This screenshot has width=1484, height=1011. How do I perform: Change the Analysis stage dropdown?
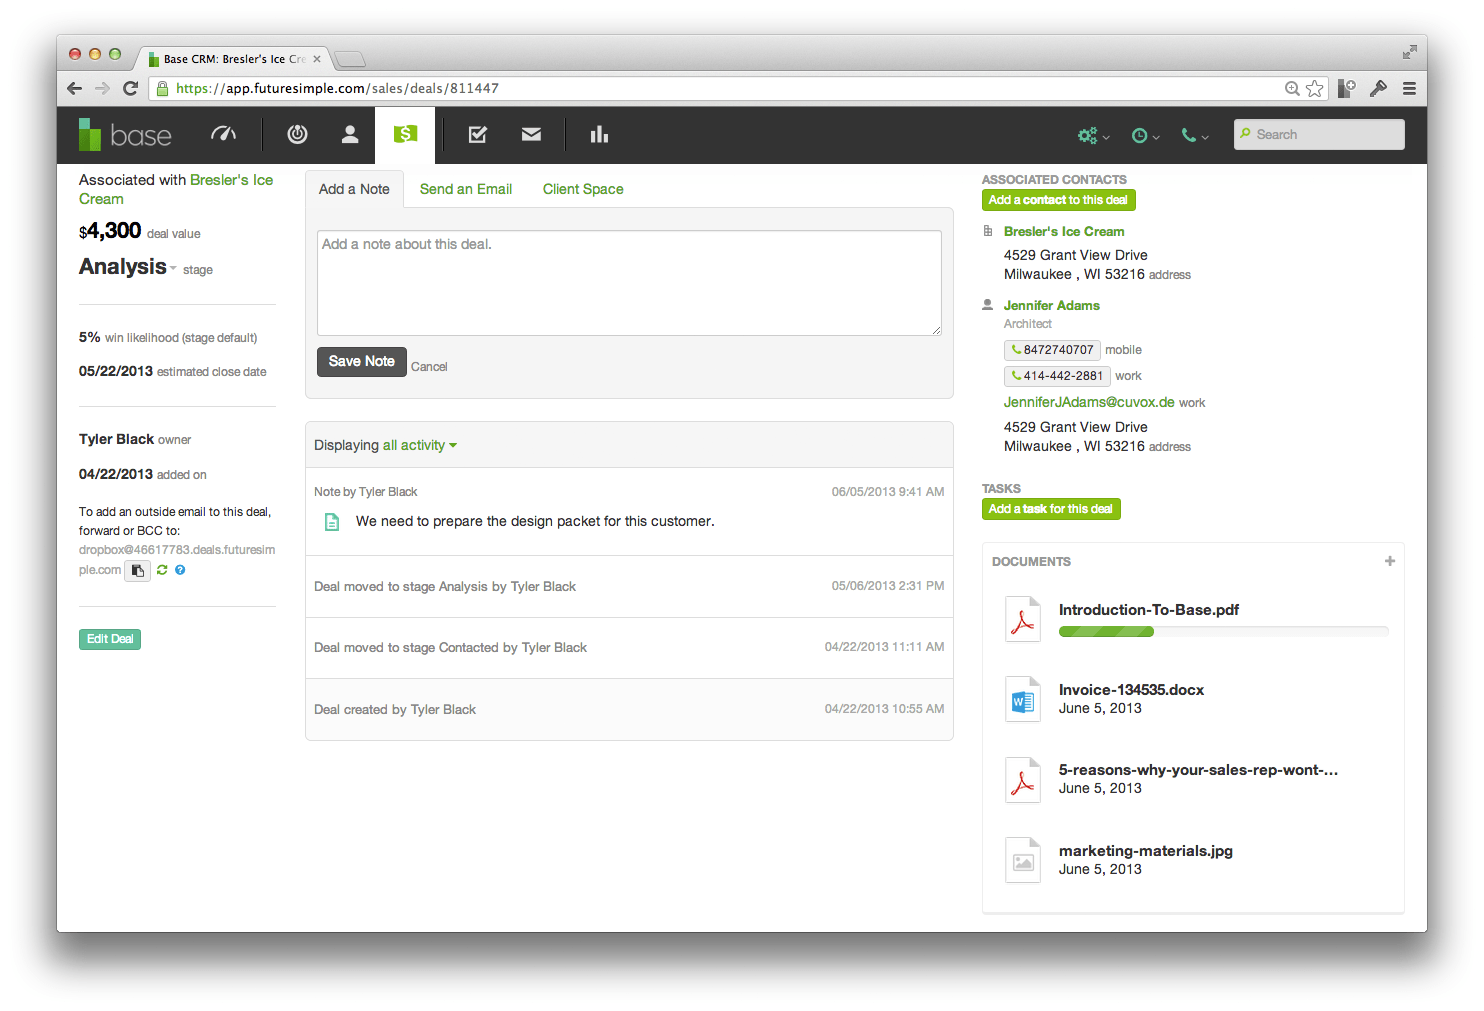[128, 267]
